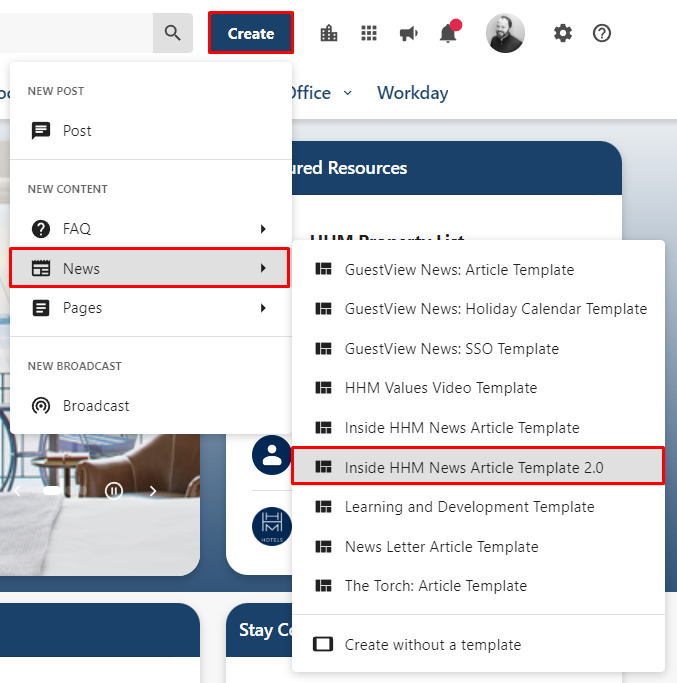Choose GuestView News: Holiday Calendar Template
677x683 pixels.
click(478, 309)
